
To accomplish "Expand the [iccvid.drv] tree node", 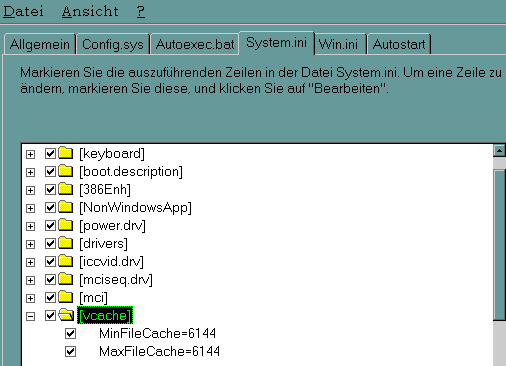I will pos(30,262).
